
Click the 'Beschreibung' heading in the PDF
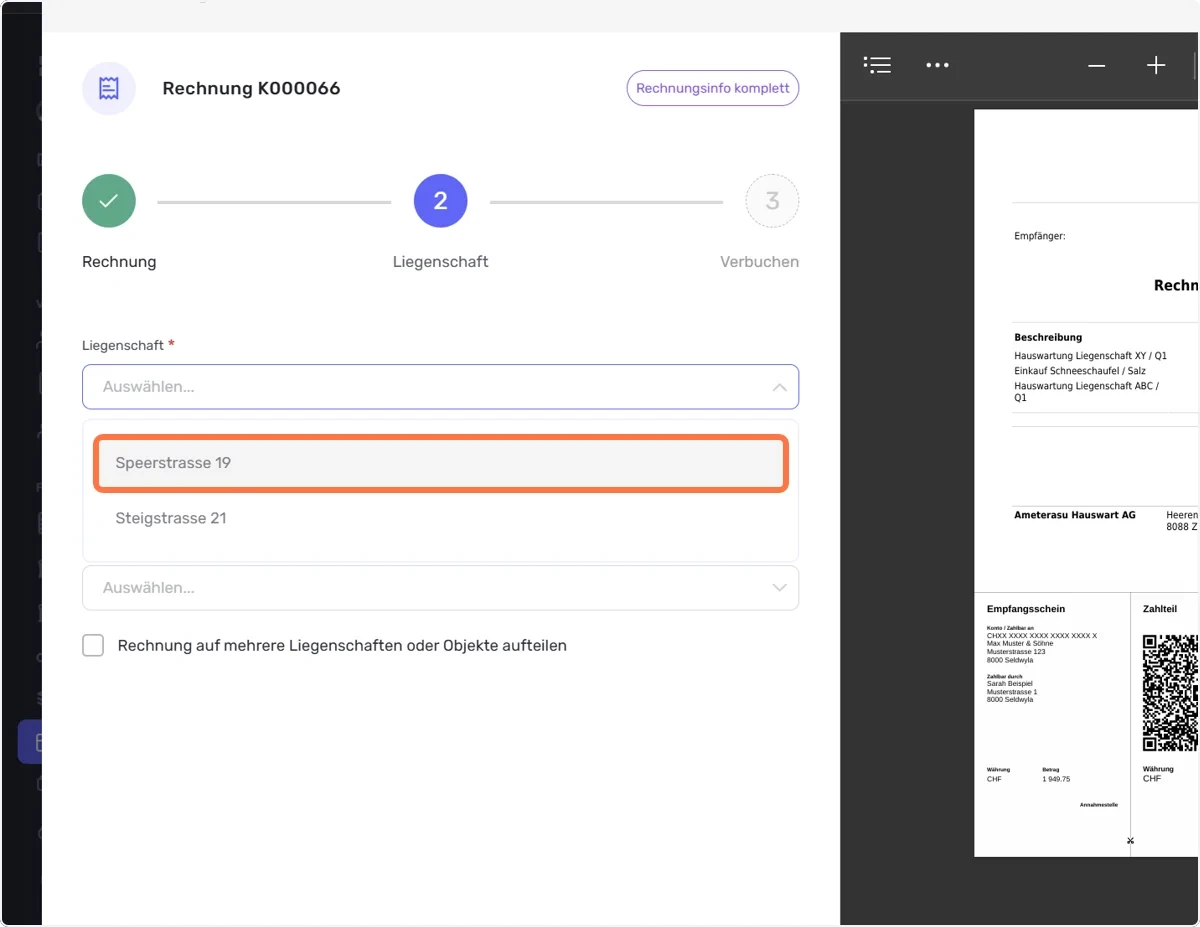tap(1048, 338)
